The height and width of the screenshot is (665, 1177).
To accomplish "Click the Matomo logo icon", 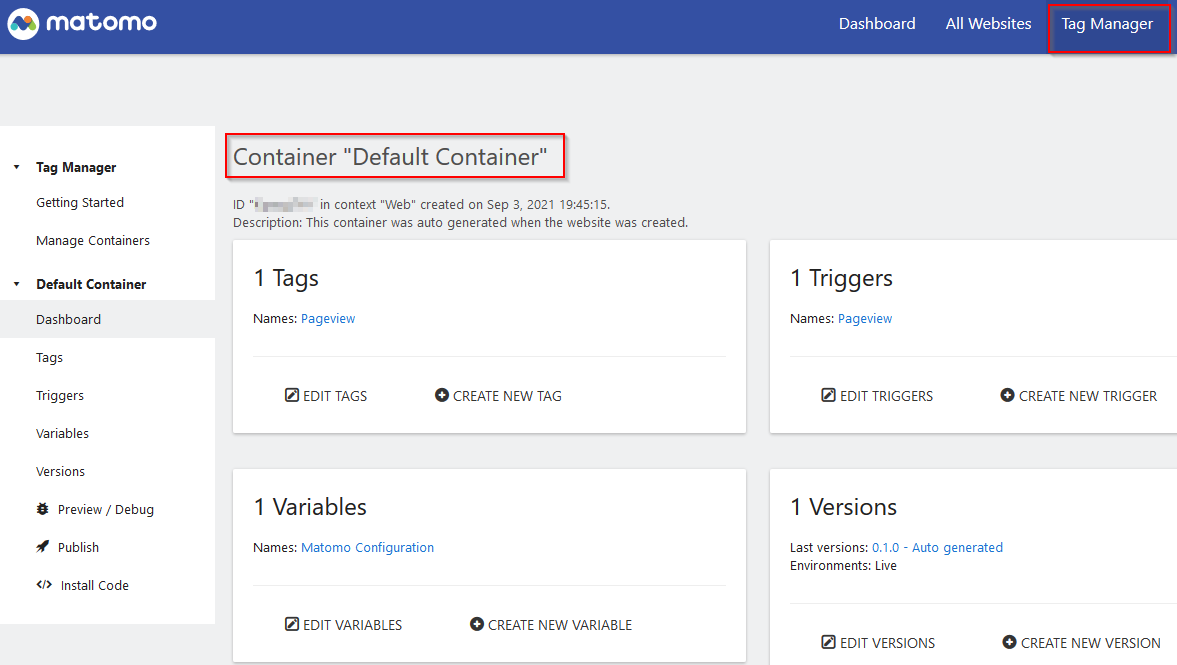I will pyautogui.click(x=23, y=24).
